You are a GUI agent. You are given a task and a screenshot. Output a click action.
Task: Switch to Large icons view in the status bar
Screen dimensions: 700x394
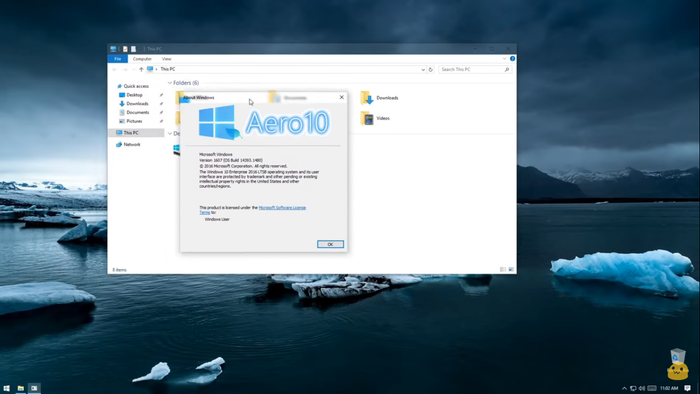511,270
